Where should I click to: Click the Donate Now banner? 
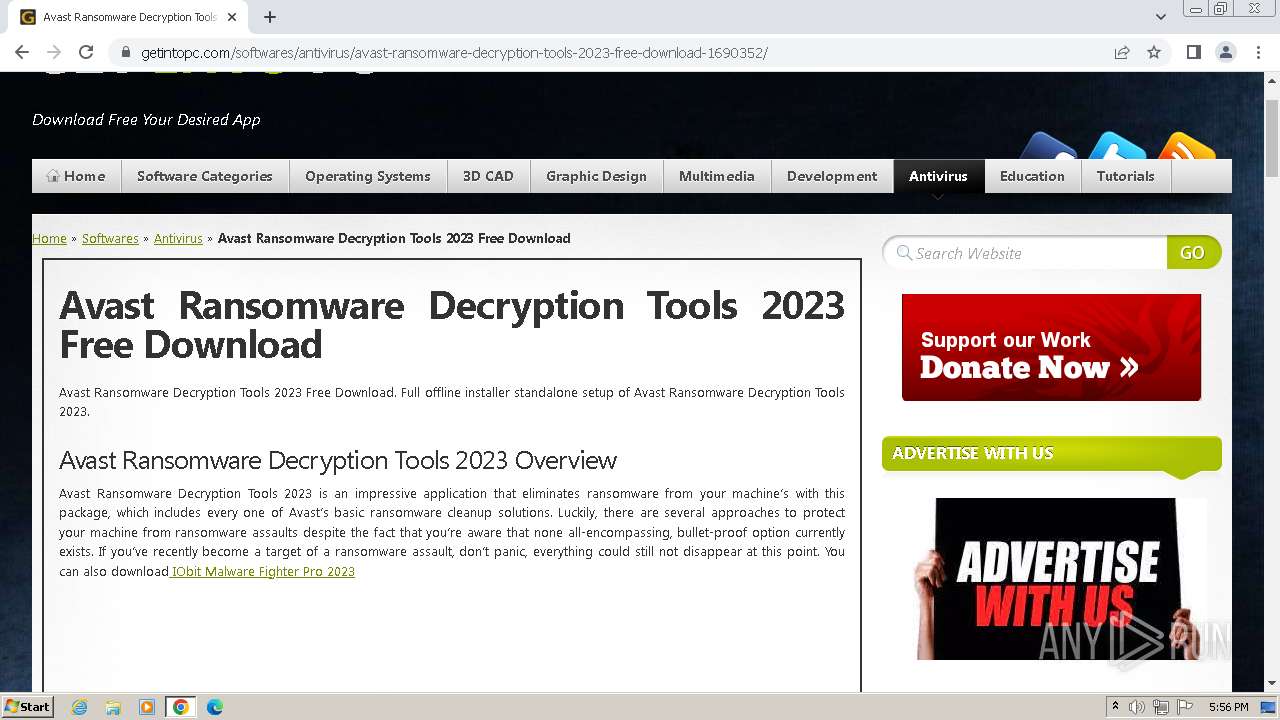(1051, 347)
